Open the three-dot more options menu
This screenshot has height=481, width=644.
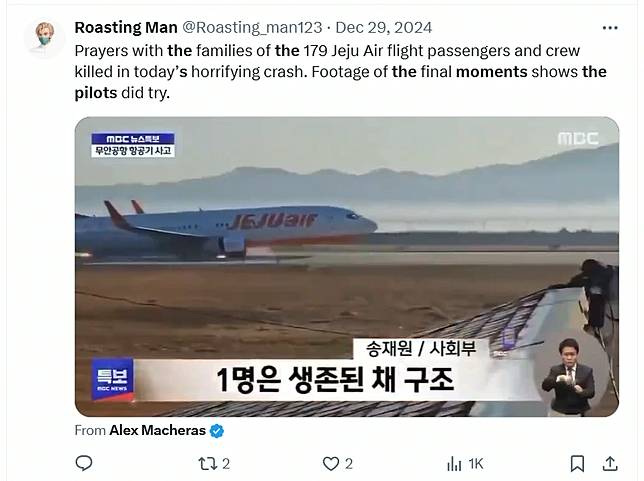[610, 28]
